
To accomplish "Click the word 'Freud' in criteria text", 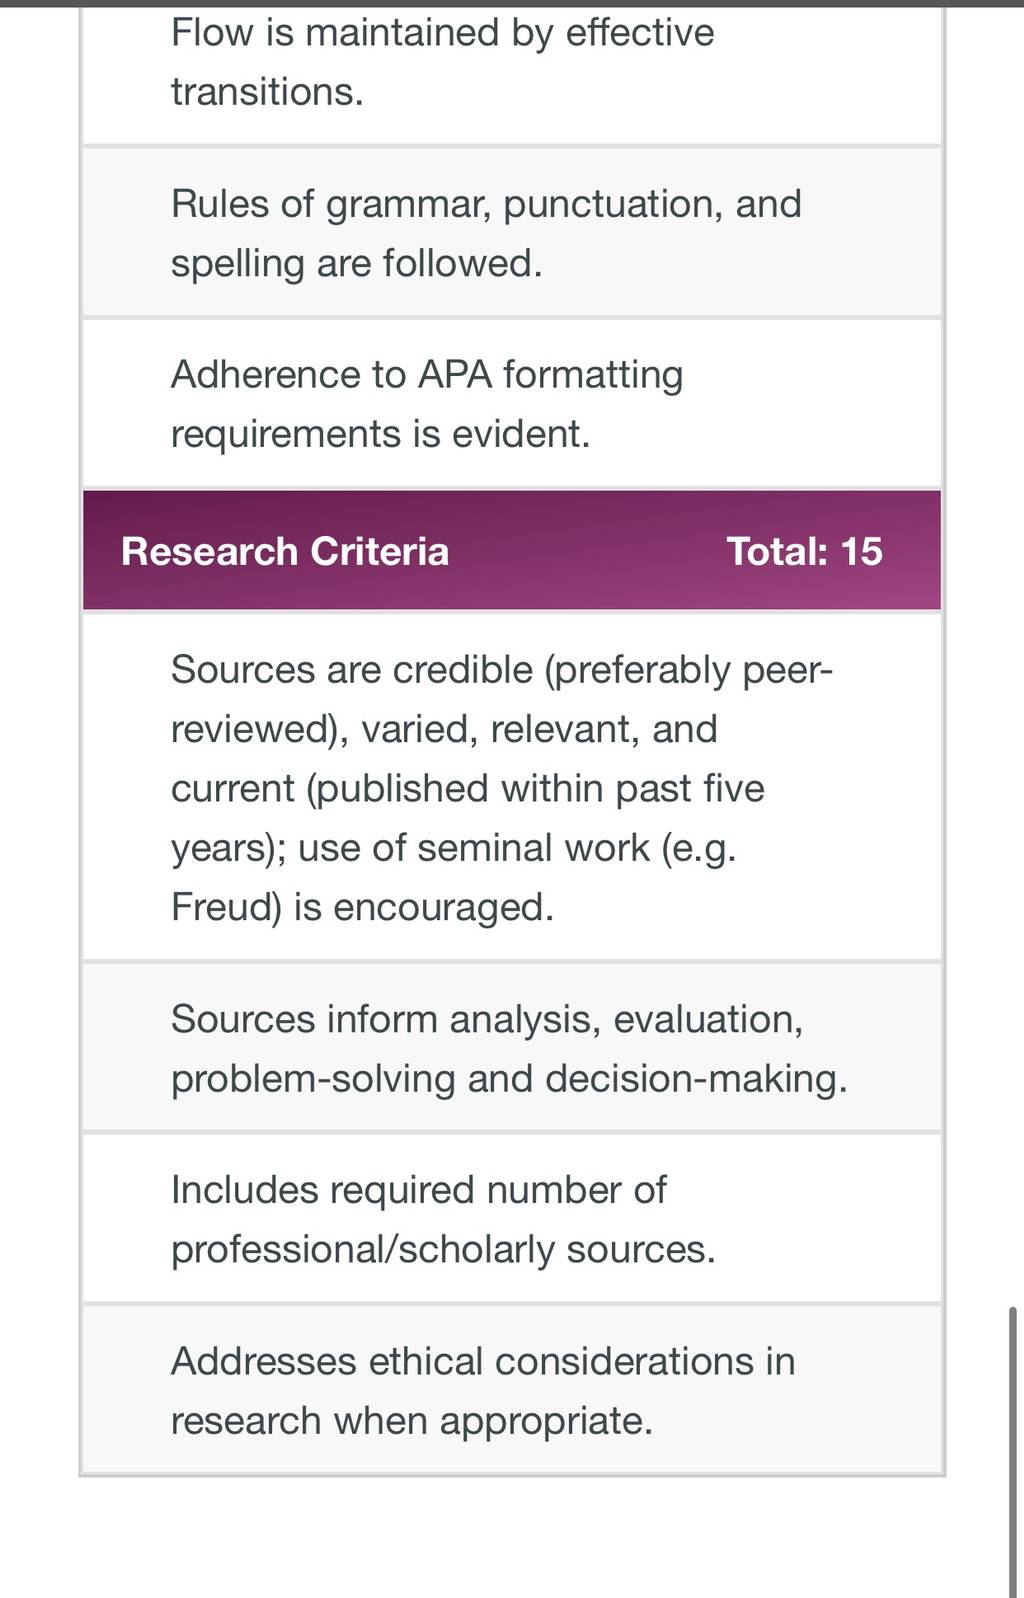I will pyautogui.click(x=226, y=907).
